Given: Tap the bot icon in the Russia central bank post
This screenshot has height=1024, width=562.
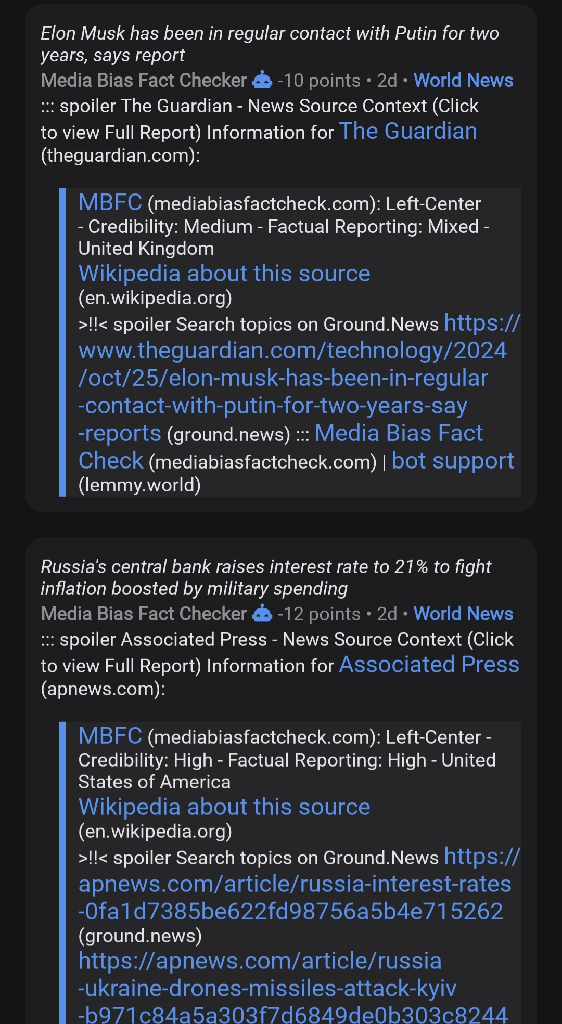Looking at the screenshot, I should tap(262, 614).
